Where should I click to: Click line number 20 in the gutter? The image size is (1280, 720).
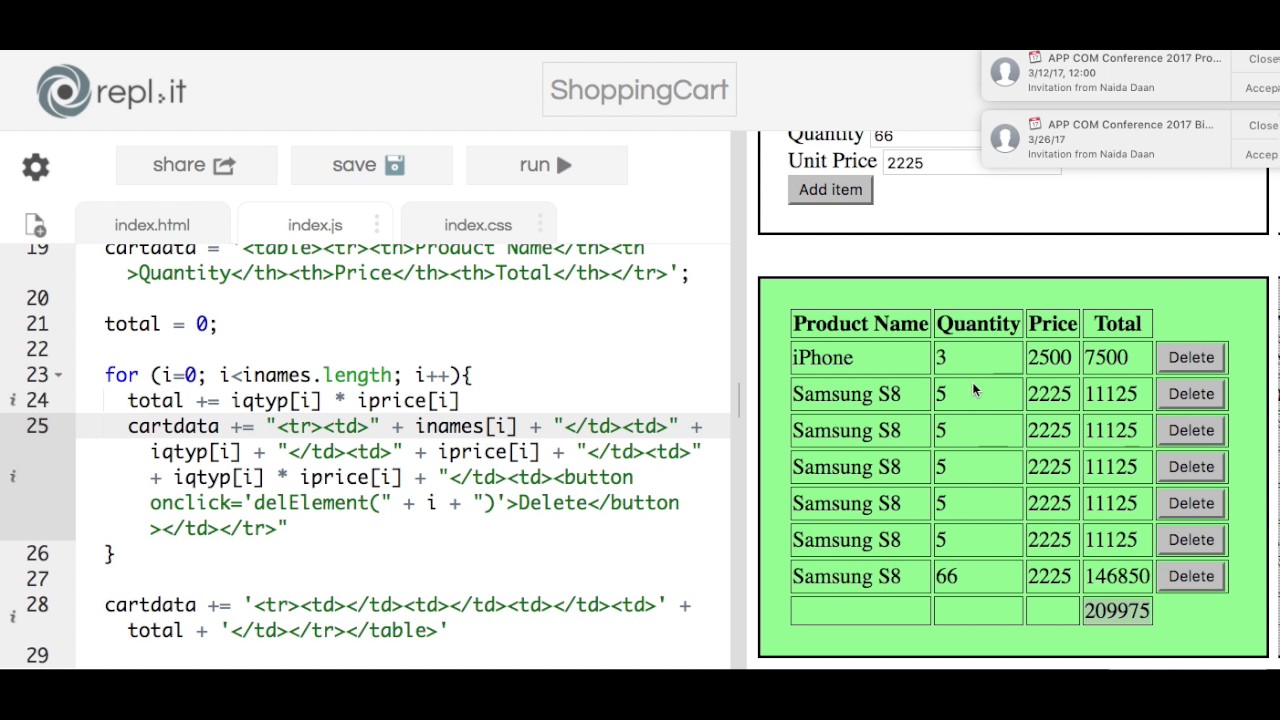coord(37,298)
